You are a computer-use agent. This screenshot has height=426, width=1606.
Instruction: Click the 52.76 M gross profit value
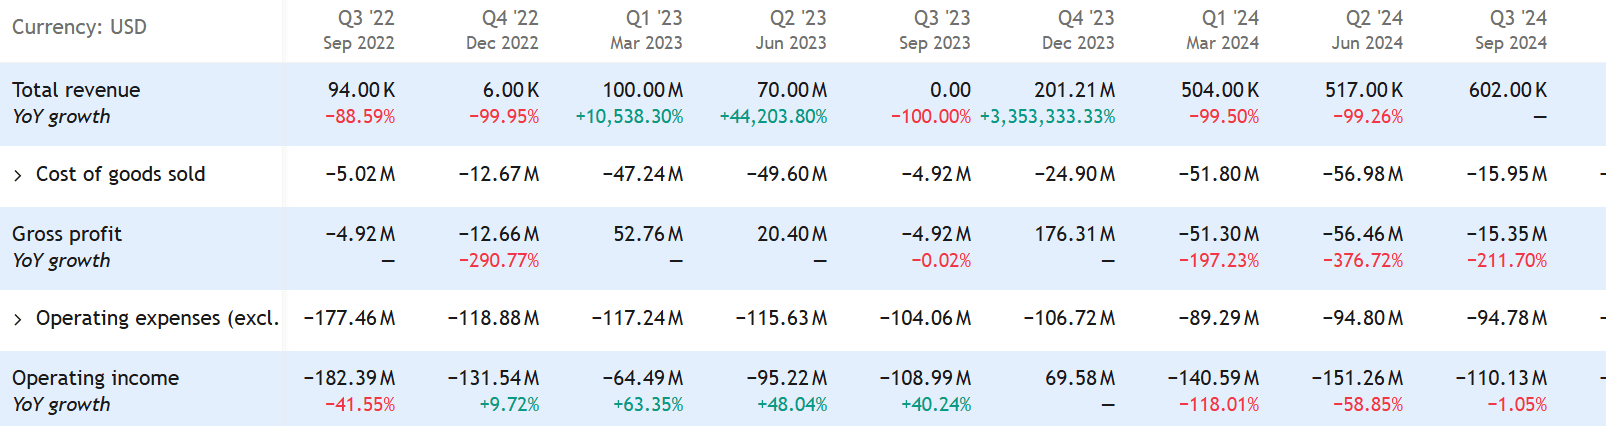tap(648, 234)
